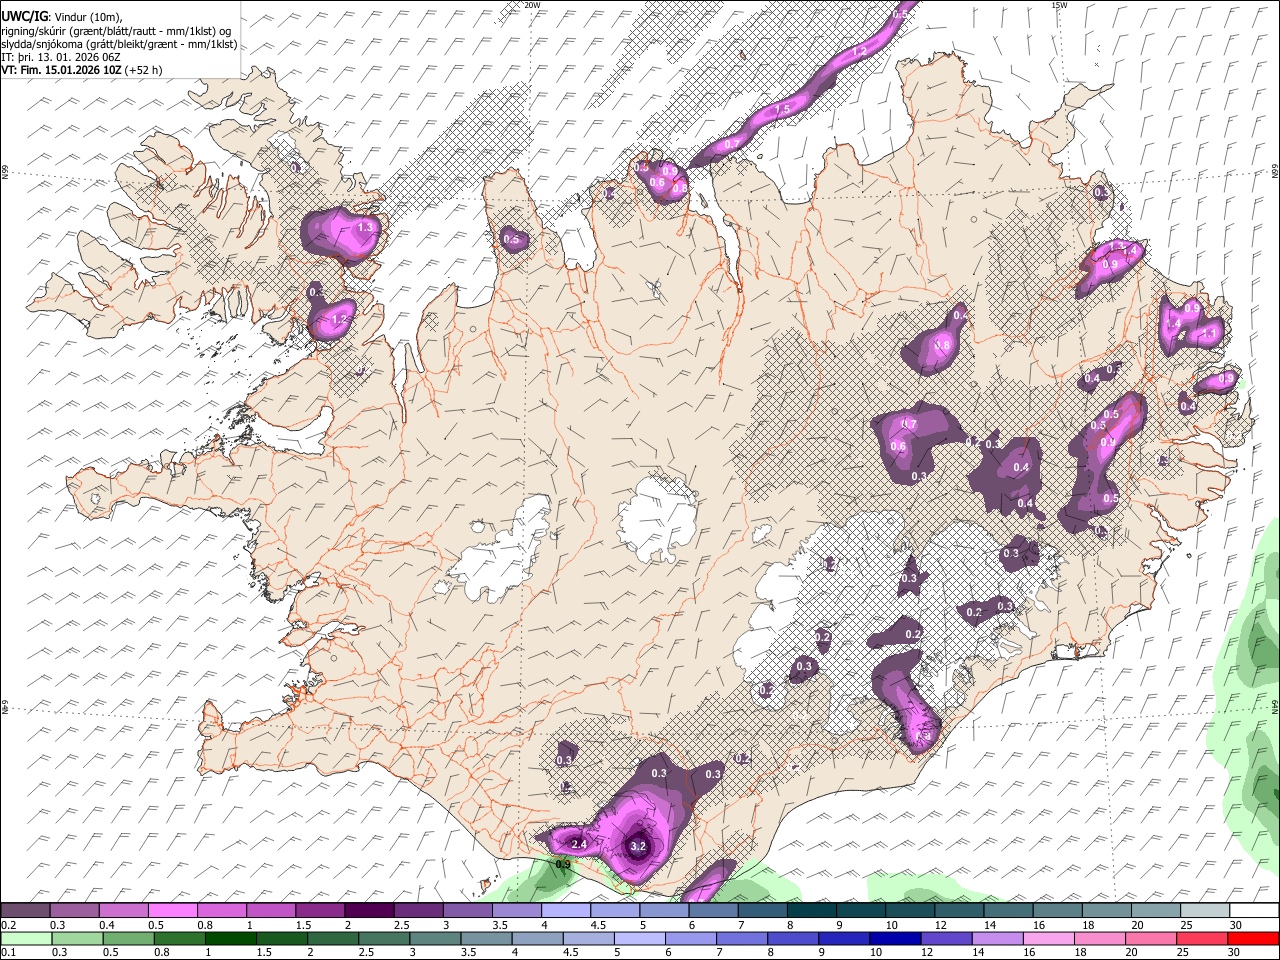Click the dark mauve 0.2 snow legend swatch
The height and width of the screenshot is (960, 1280).
25,910
